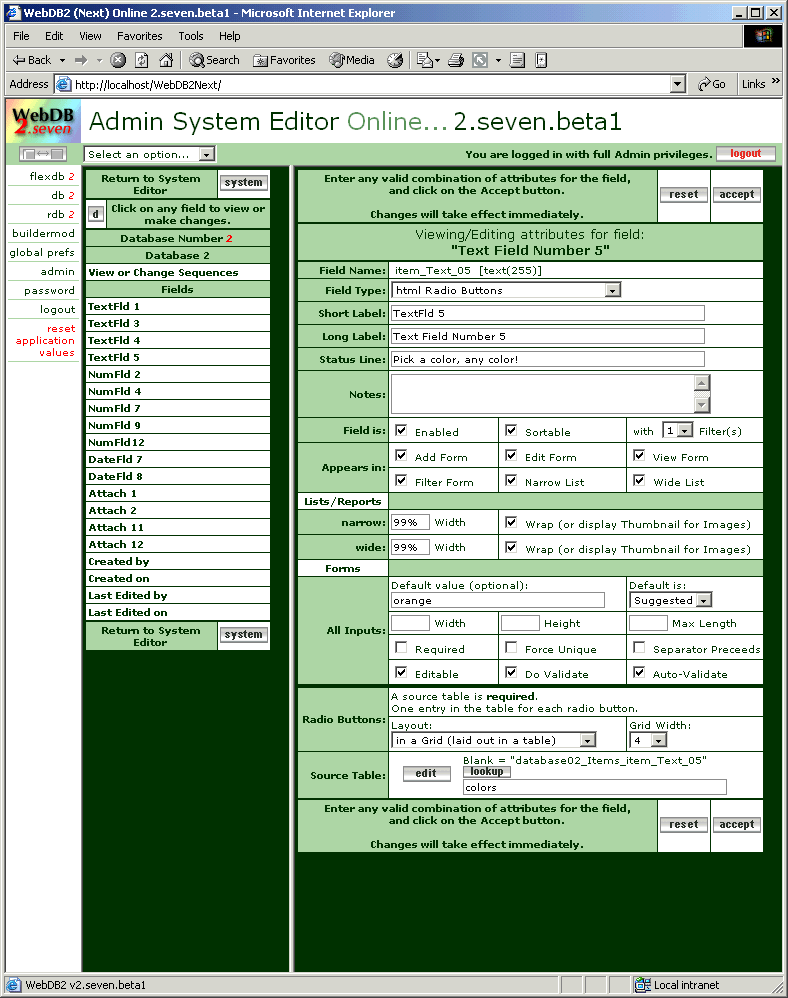Toggle the Enabled checkbox
Image resolution: width=788 pixels, height=998 pixels.
[401, 430]
